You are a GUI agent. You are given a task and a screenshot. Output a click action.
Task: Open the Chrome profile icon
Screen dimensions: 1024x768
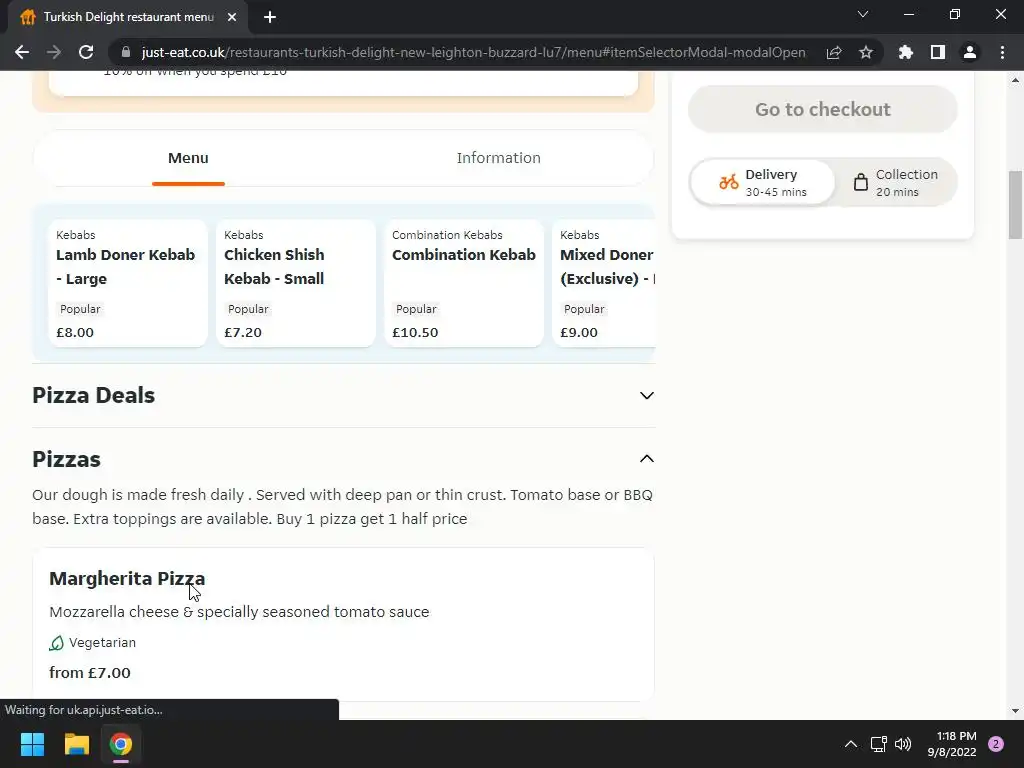(970, 52)
